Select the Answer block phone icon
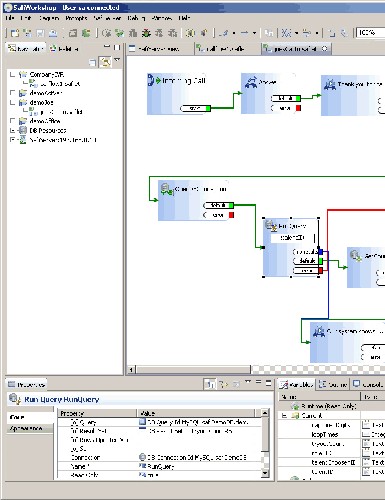 tap(251, 82)
